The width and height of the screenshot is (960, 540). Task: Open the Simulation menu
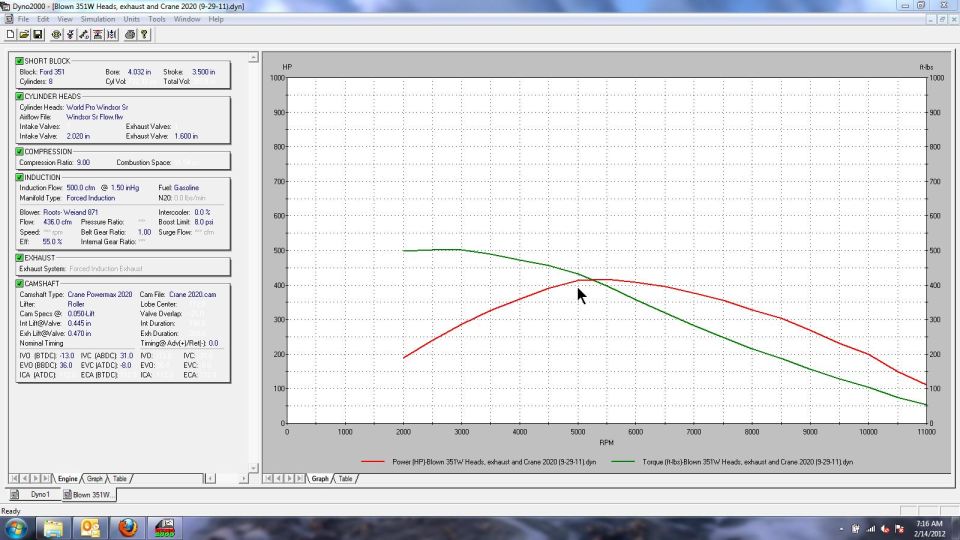[x=98, y=19]
